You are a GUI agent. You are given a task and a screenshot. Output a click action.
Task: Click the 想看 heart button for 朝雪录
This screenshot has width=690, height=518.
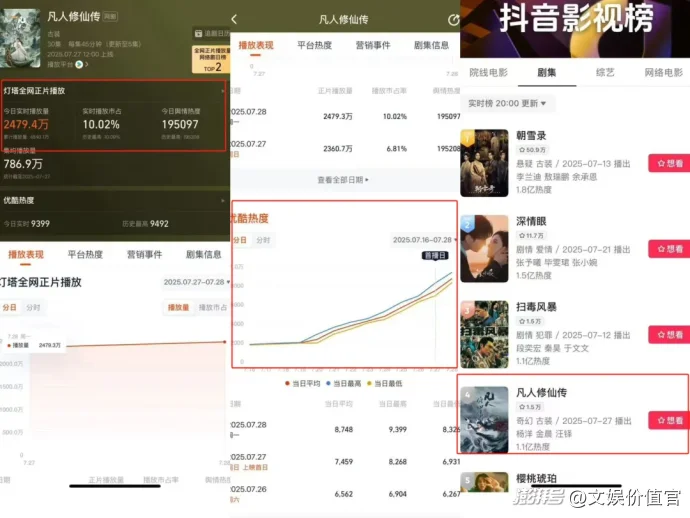(x=669, y=163)
